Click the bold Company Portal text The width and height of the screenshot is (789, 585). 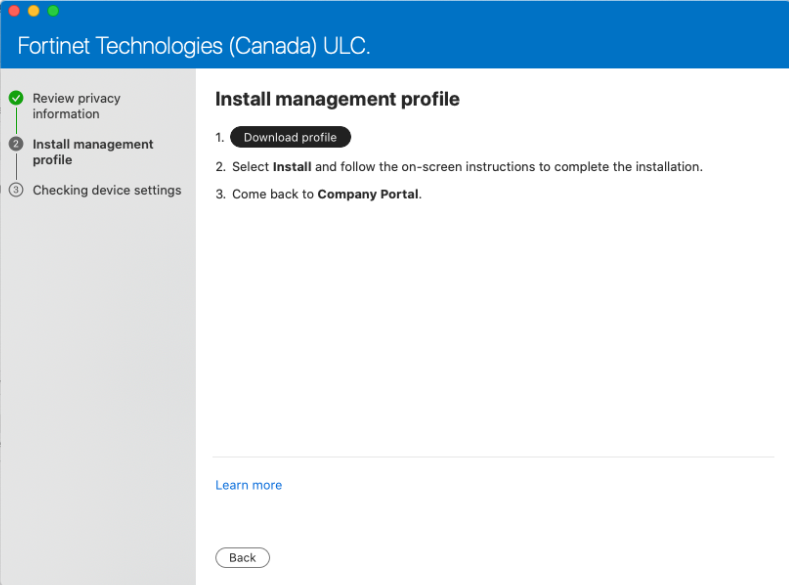[x=369, y=194]
